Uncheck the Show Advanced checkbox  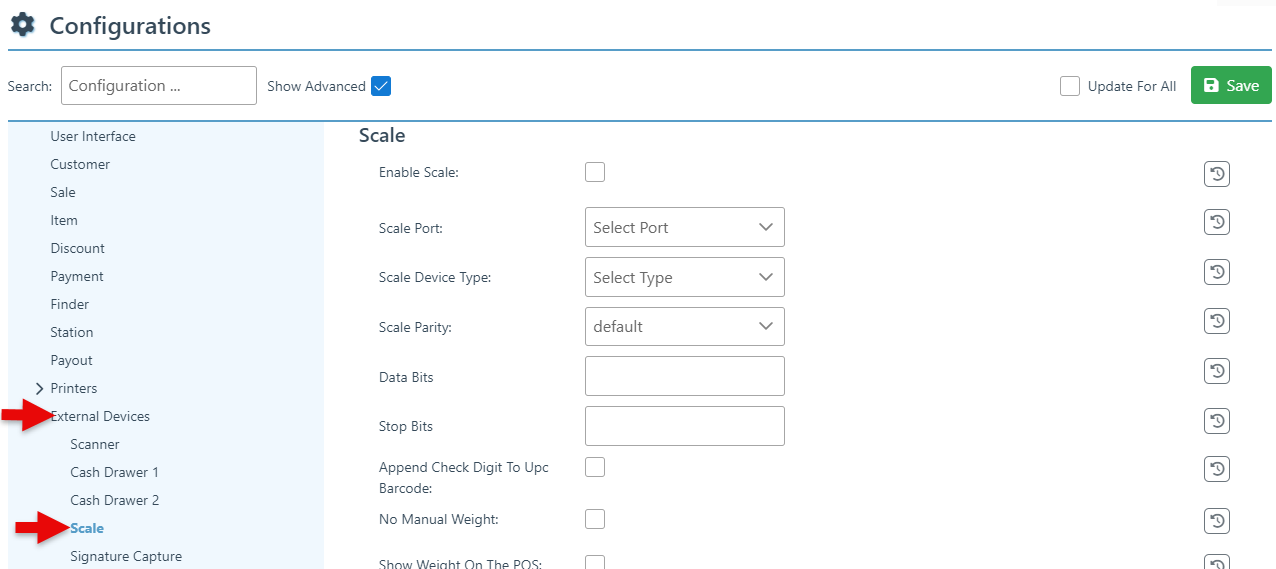point(380,86)
